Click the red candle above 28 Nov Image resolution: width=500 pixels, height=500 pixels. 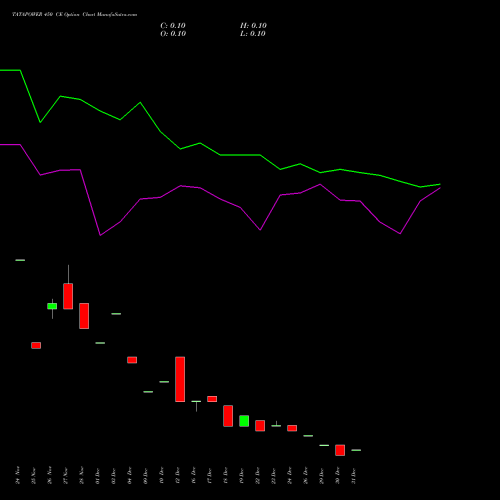84,316
